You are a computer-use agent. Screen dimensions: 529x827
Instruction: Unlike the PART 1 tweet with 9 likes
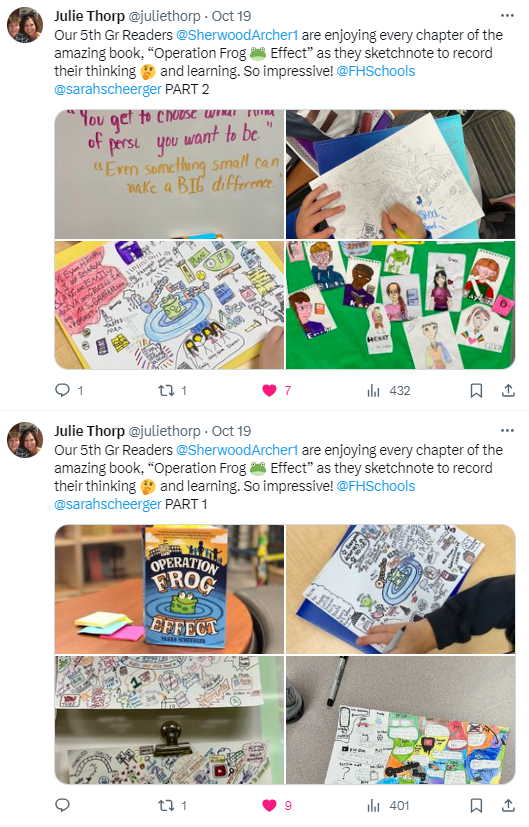point(276,805)
